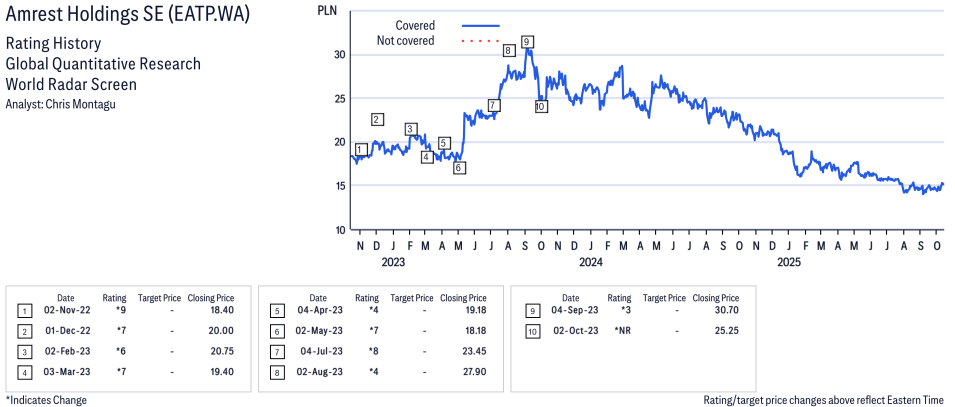Click the blue Covered legend line

tap(480, 25)
